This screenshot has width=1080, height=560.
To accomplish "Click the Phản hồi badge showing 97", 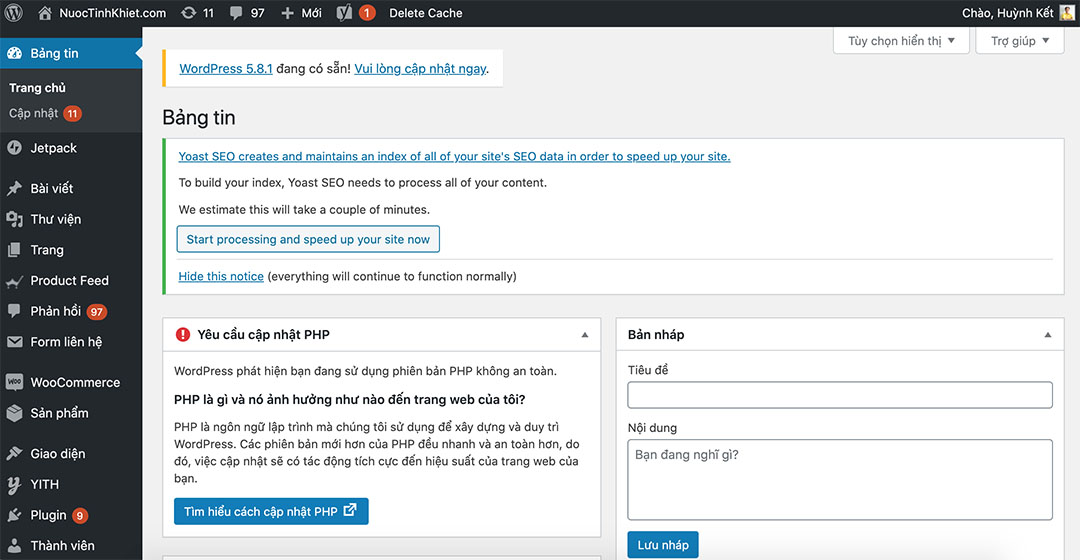I will (96, 311).
